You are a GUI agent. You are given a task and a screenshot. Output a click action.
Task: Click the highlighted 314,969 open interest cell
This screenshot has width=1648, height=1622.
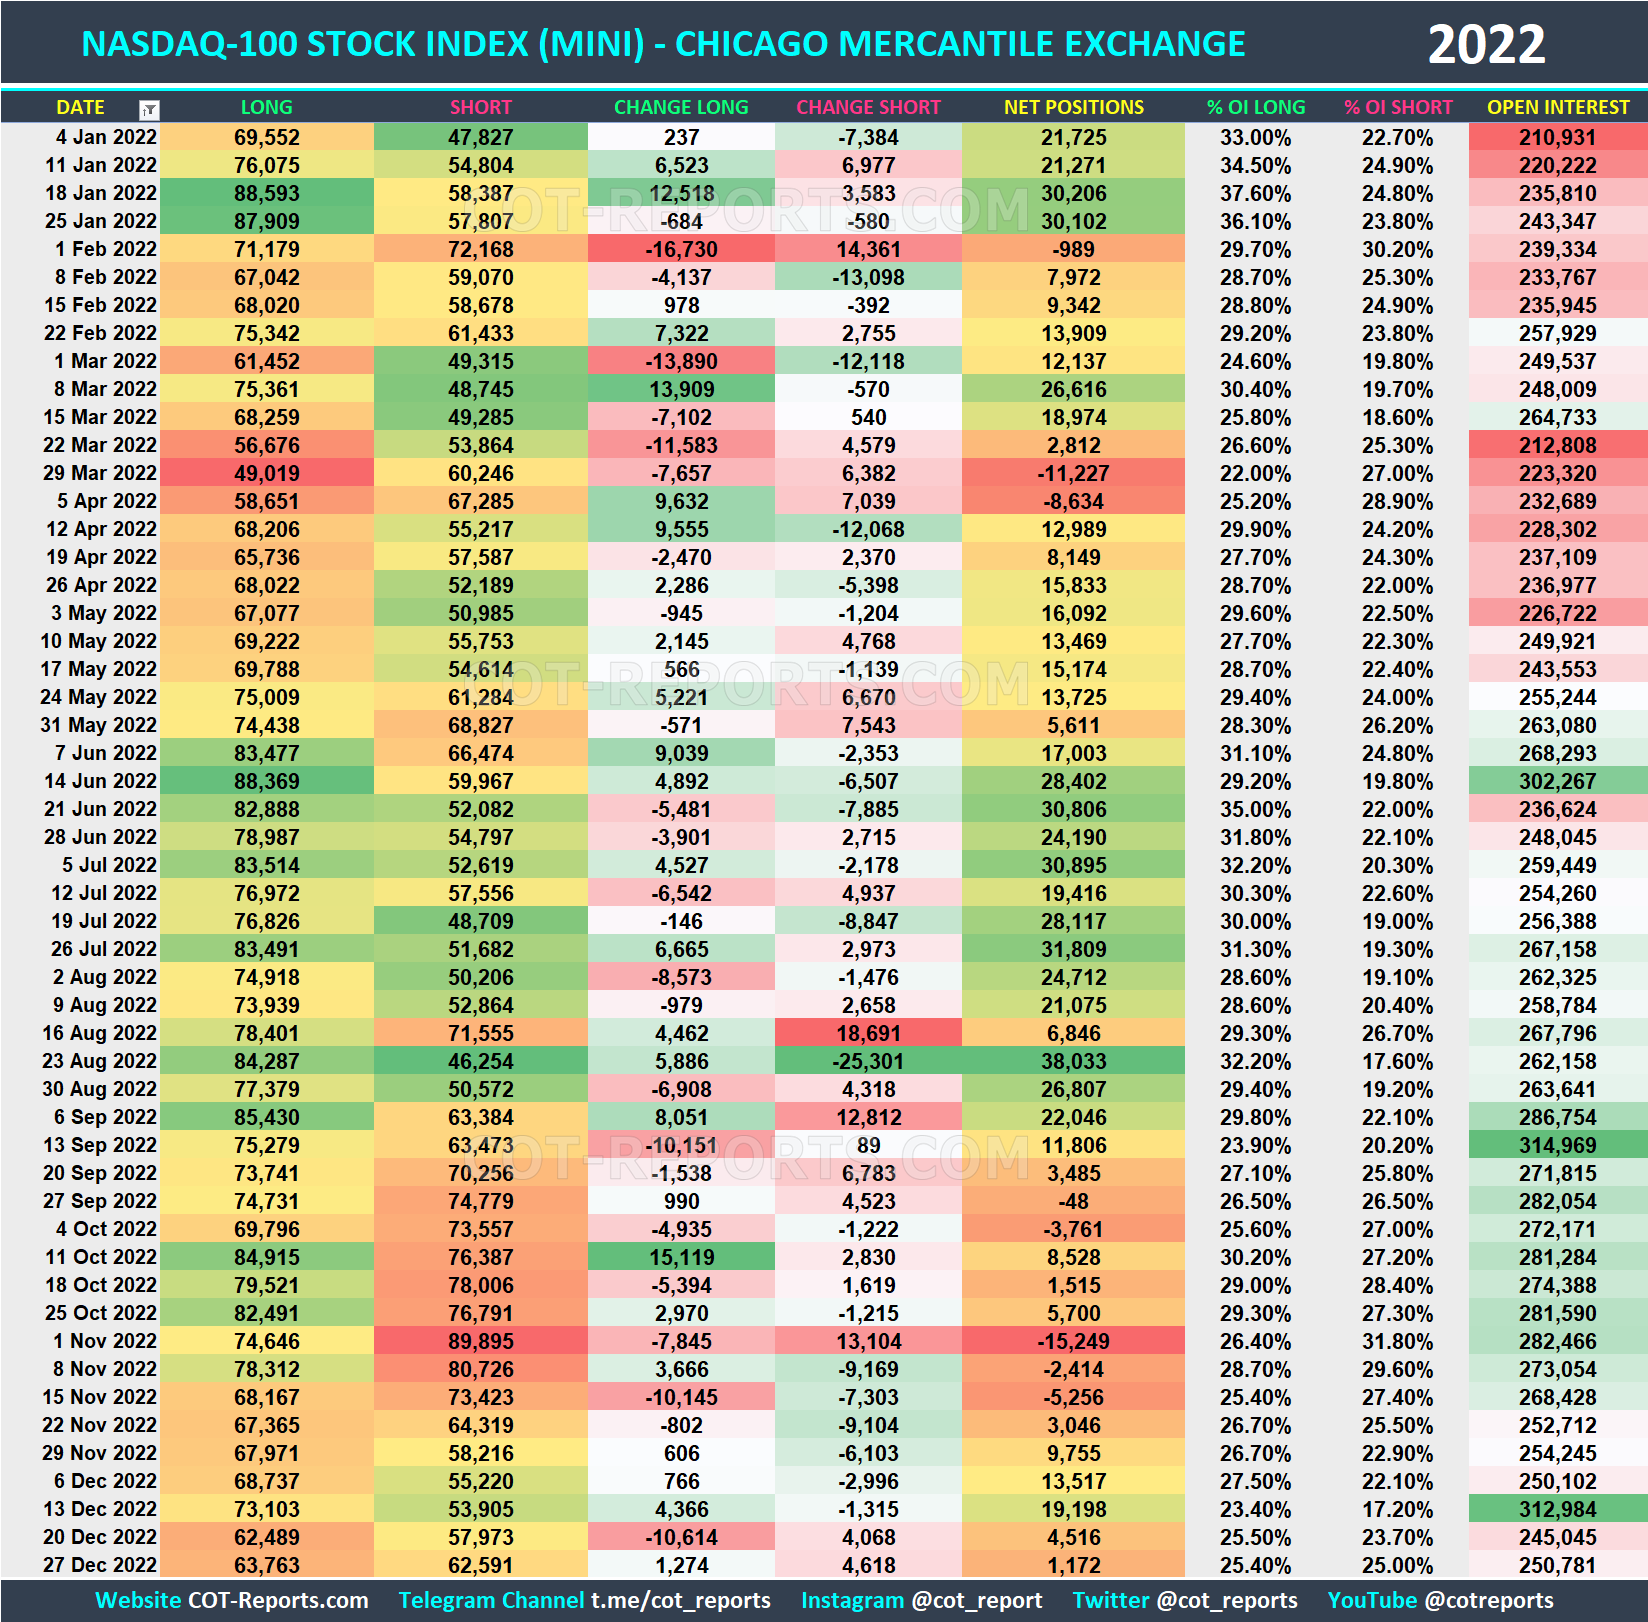[x=1558, y=1145]
